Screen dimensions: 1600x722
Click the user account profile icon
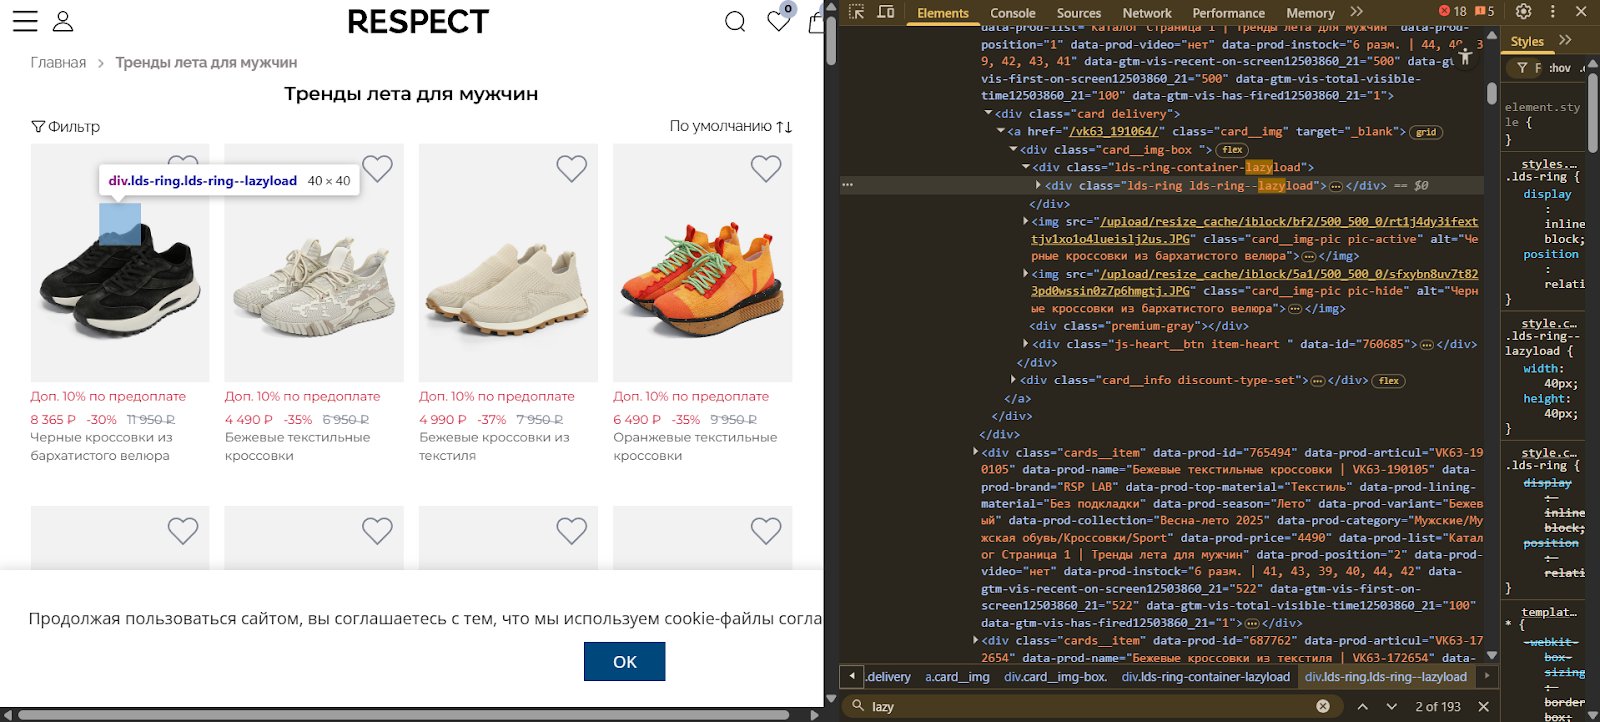[x=63, y=21]
